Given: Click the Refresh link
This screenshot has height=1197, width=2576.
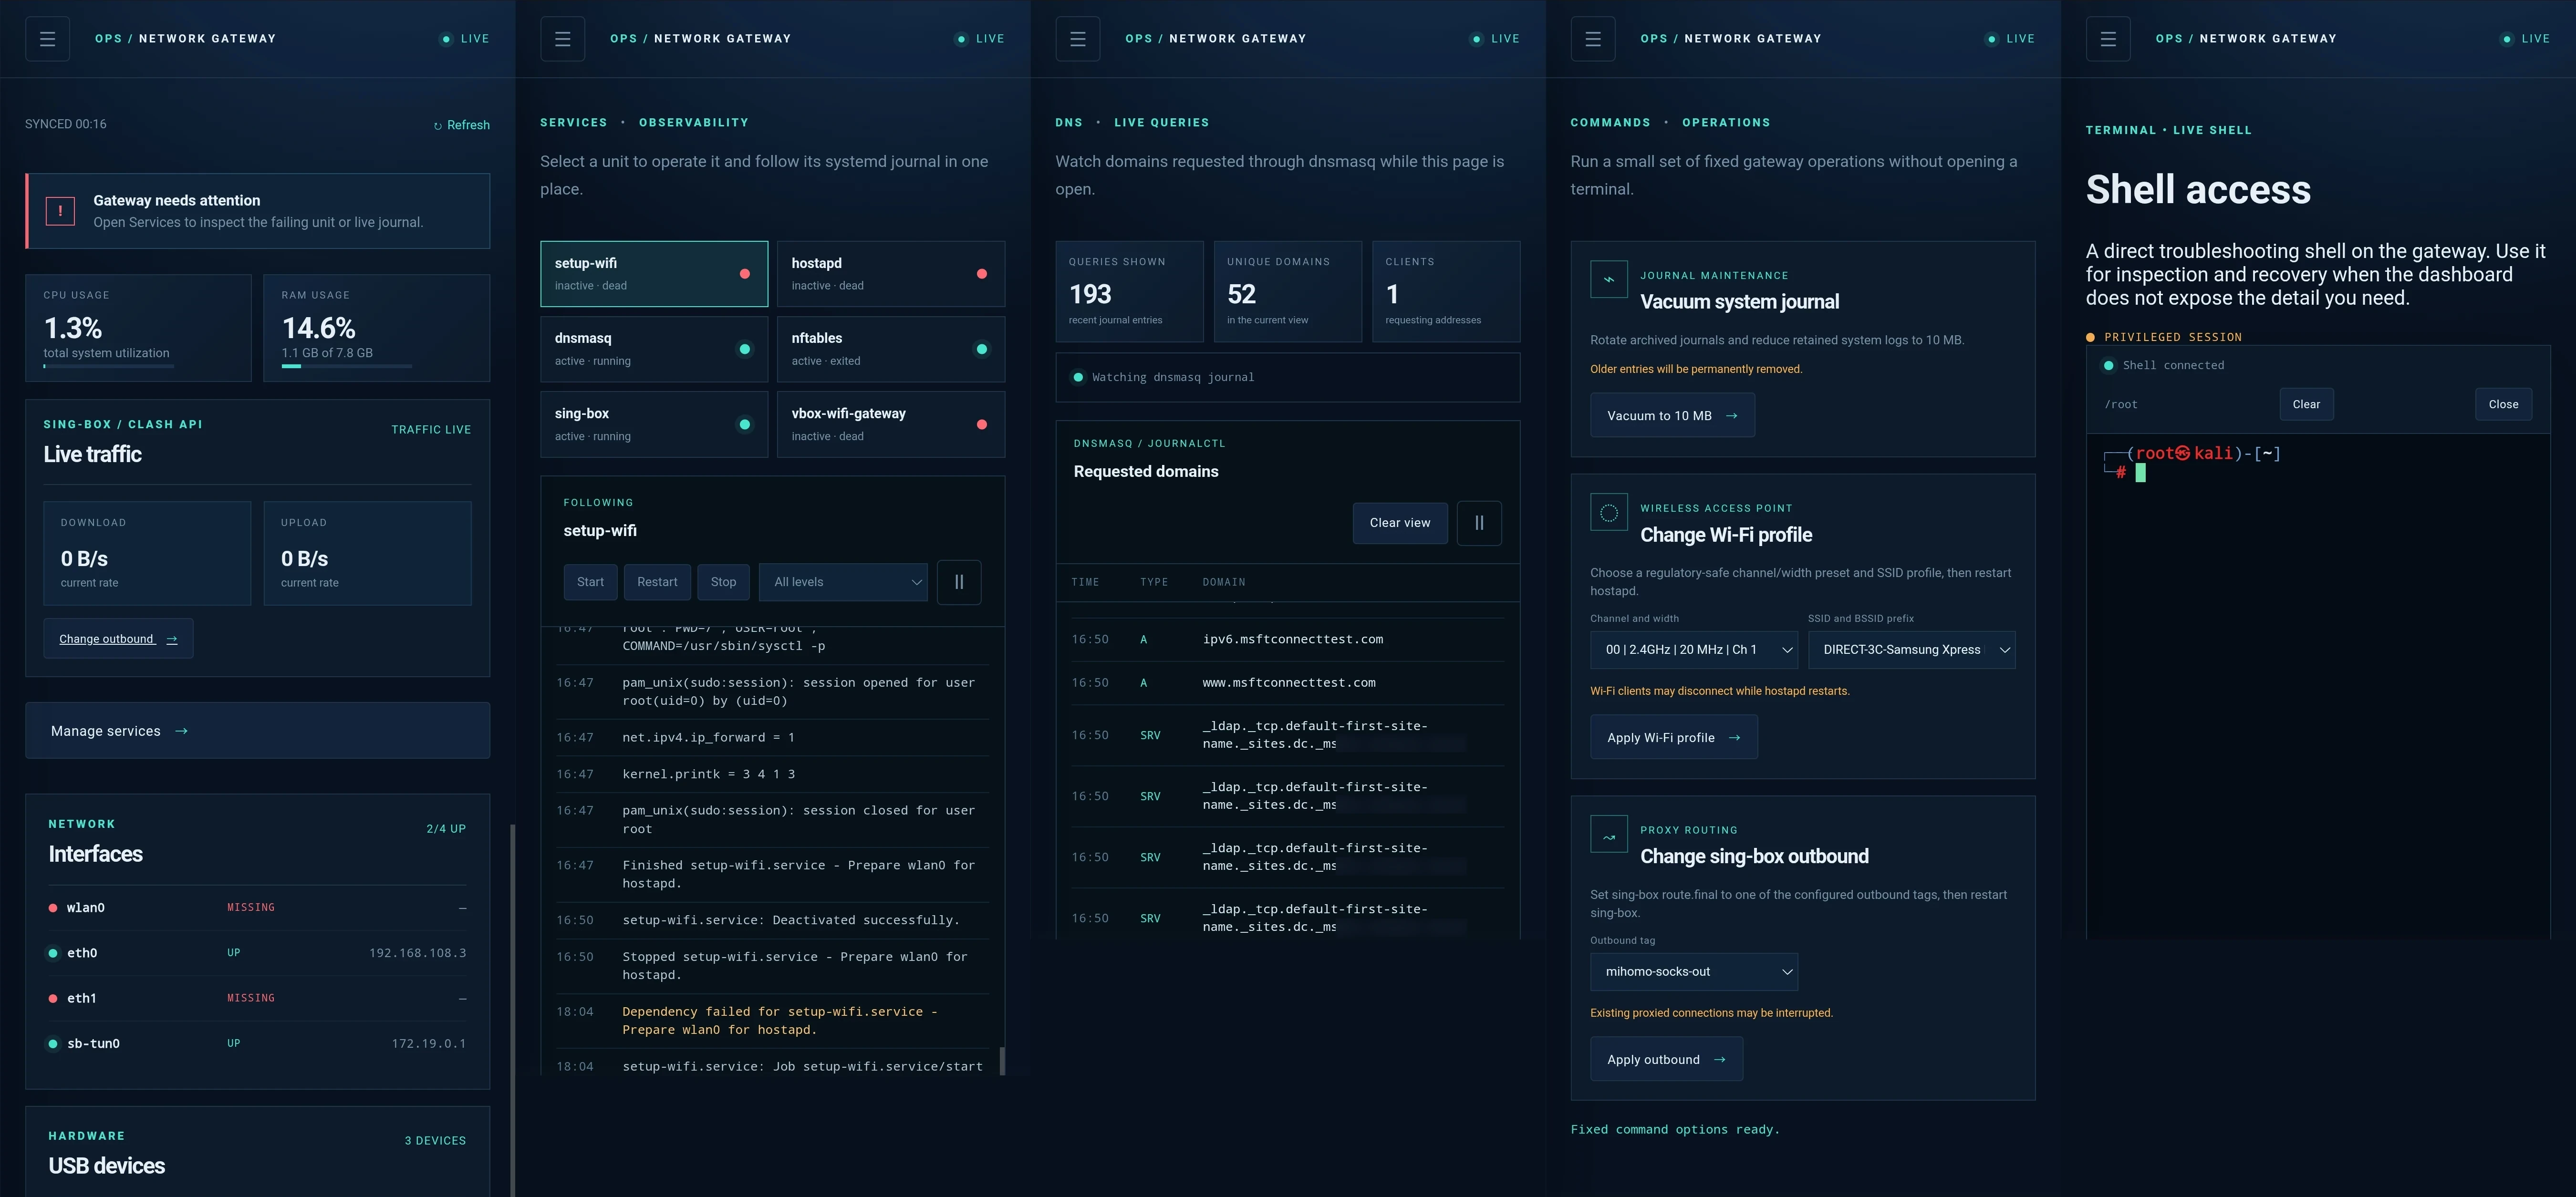Looking at the screenshot, I should coord(461,125).
